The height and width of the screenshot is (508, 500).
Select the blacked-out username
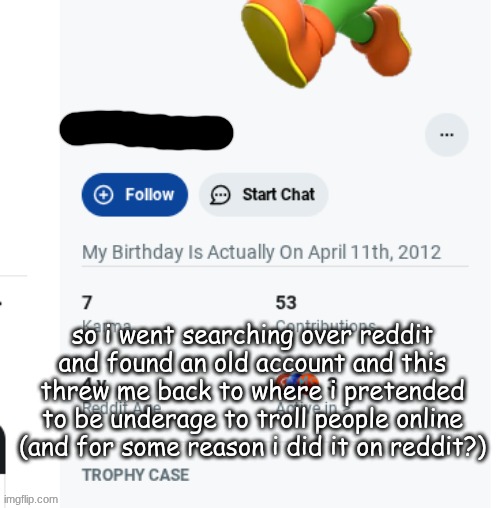(x=146, y=130)
